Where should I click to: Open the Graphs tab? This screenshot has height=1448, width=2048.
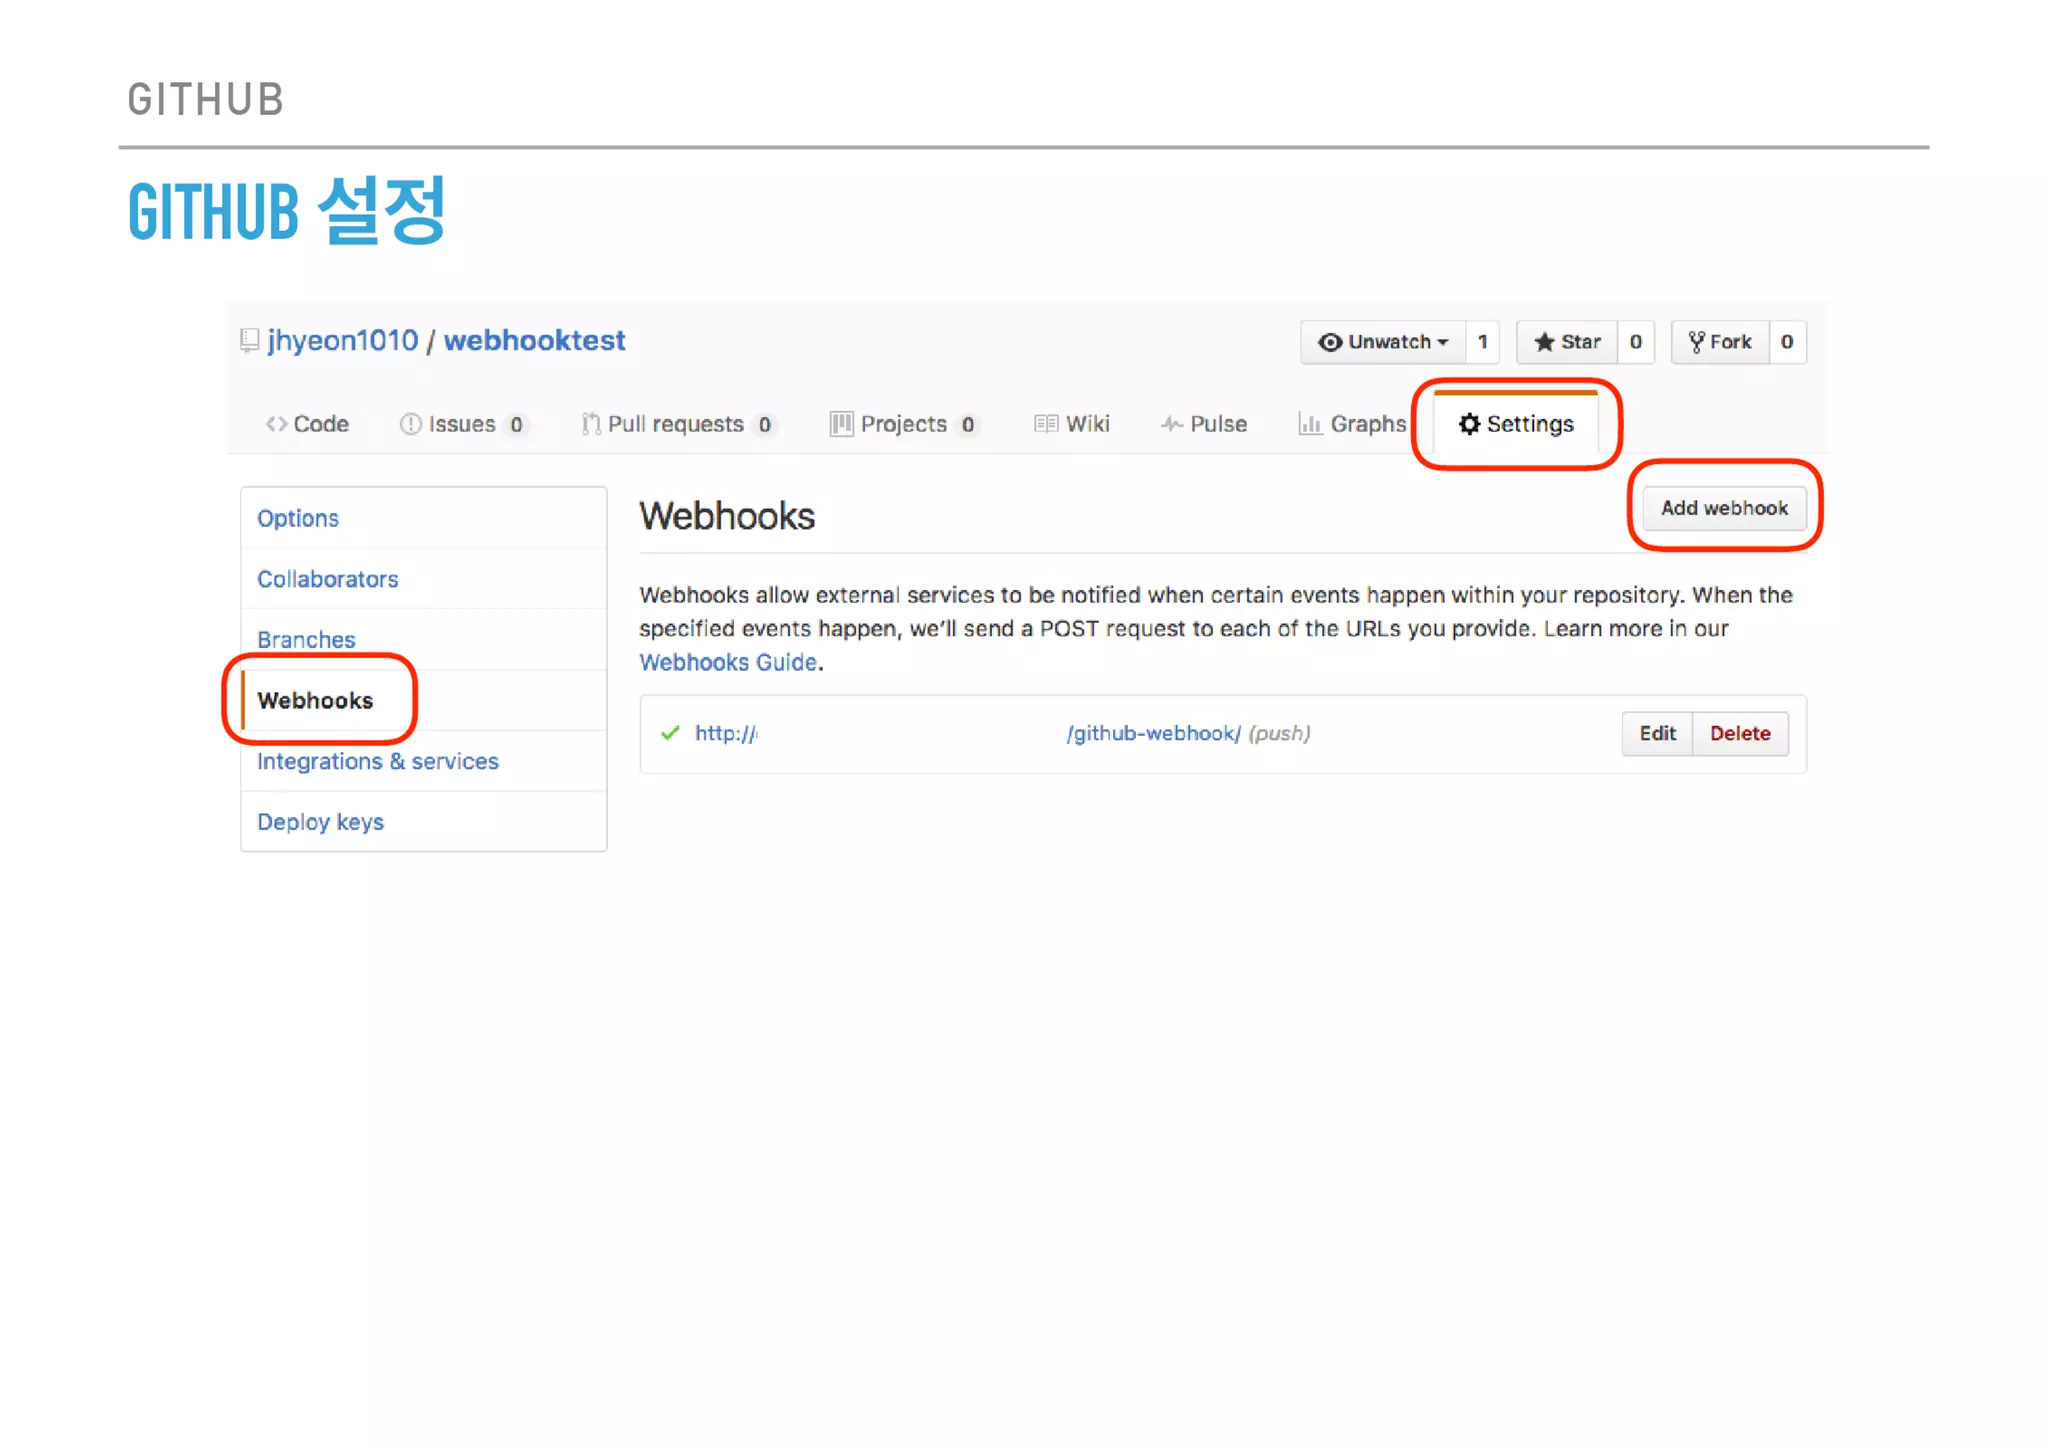pos(1352,424)
